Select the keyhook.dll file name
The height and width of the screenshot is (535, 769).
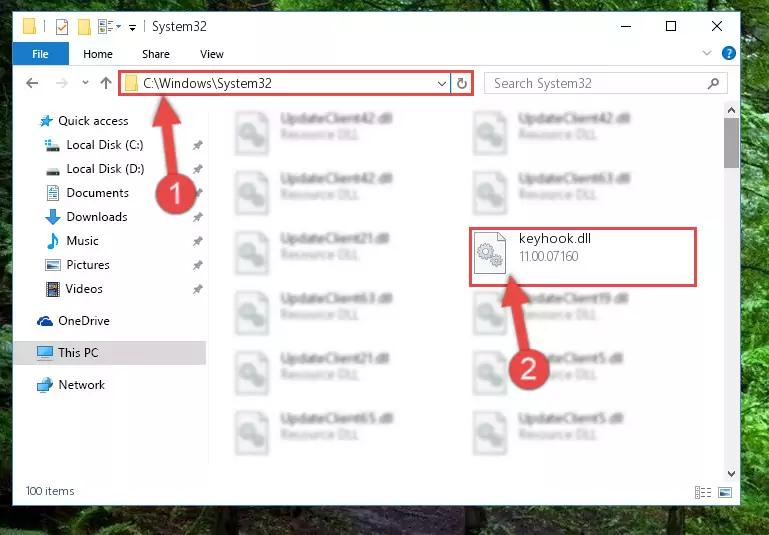click(555, 239)
